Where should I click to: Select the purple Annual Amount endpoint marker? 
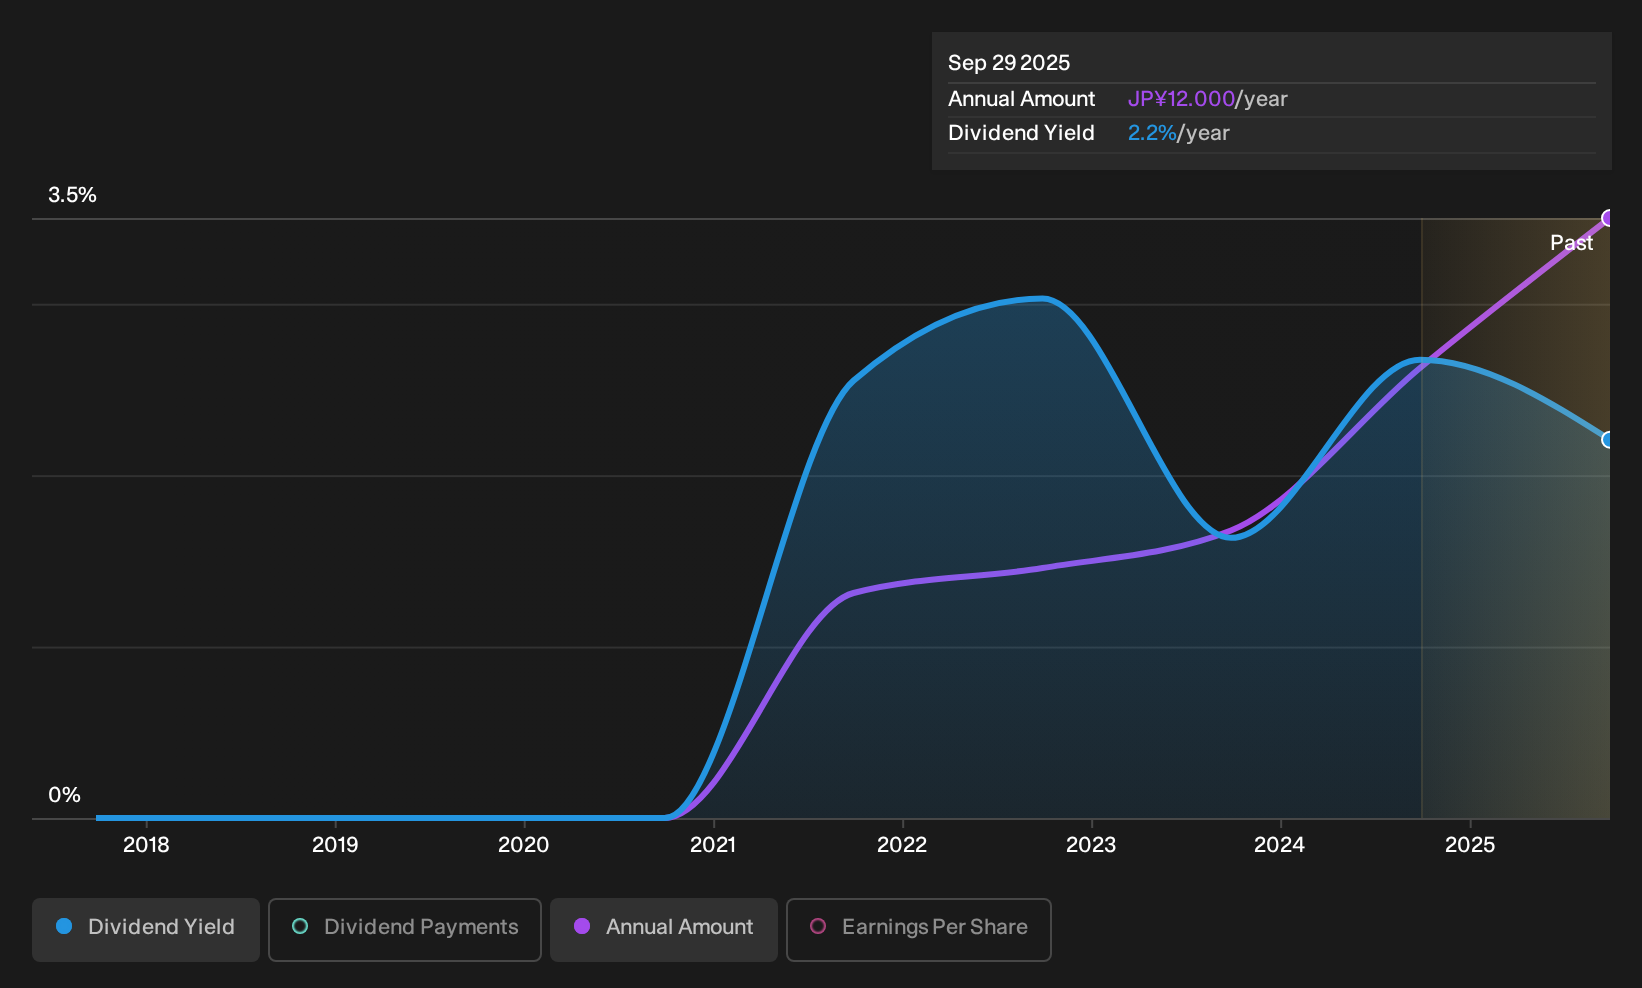pyautogui.click(x=1608, y=218)
